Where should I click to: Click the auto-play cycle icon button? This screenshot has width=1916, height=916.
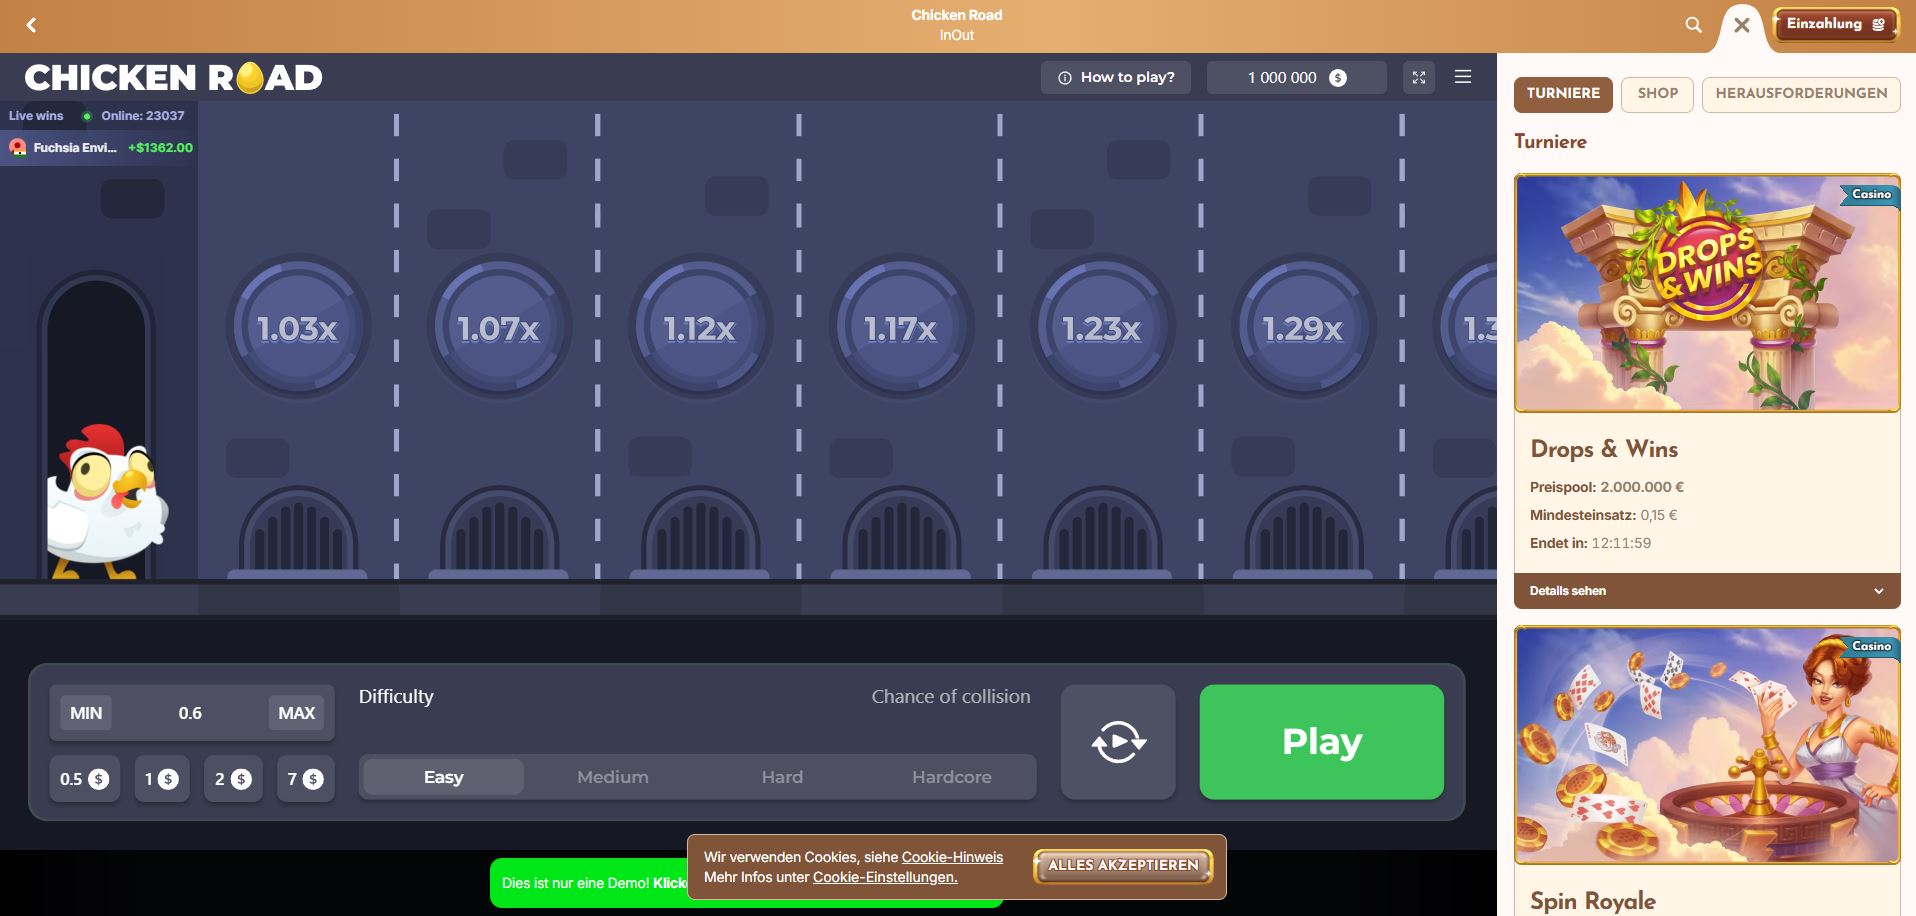[x=1118, y=742]
